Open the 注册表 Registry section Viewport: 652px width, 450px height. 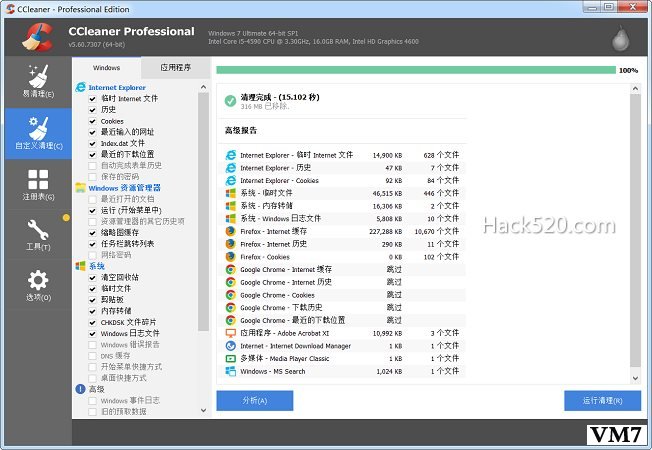(38, 184)
